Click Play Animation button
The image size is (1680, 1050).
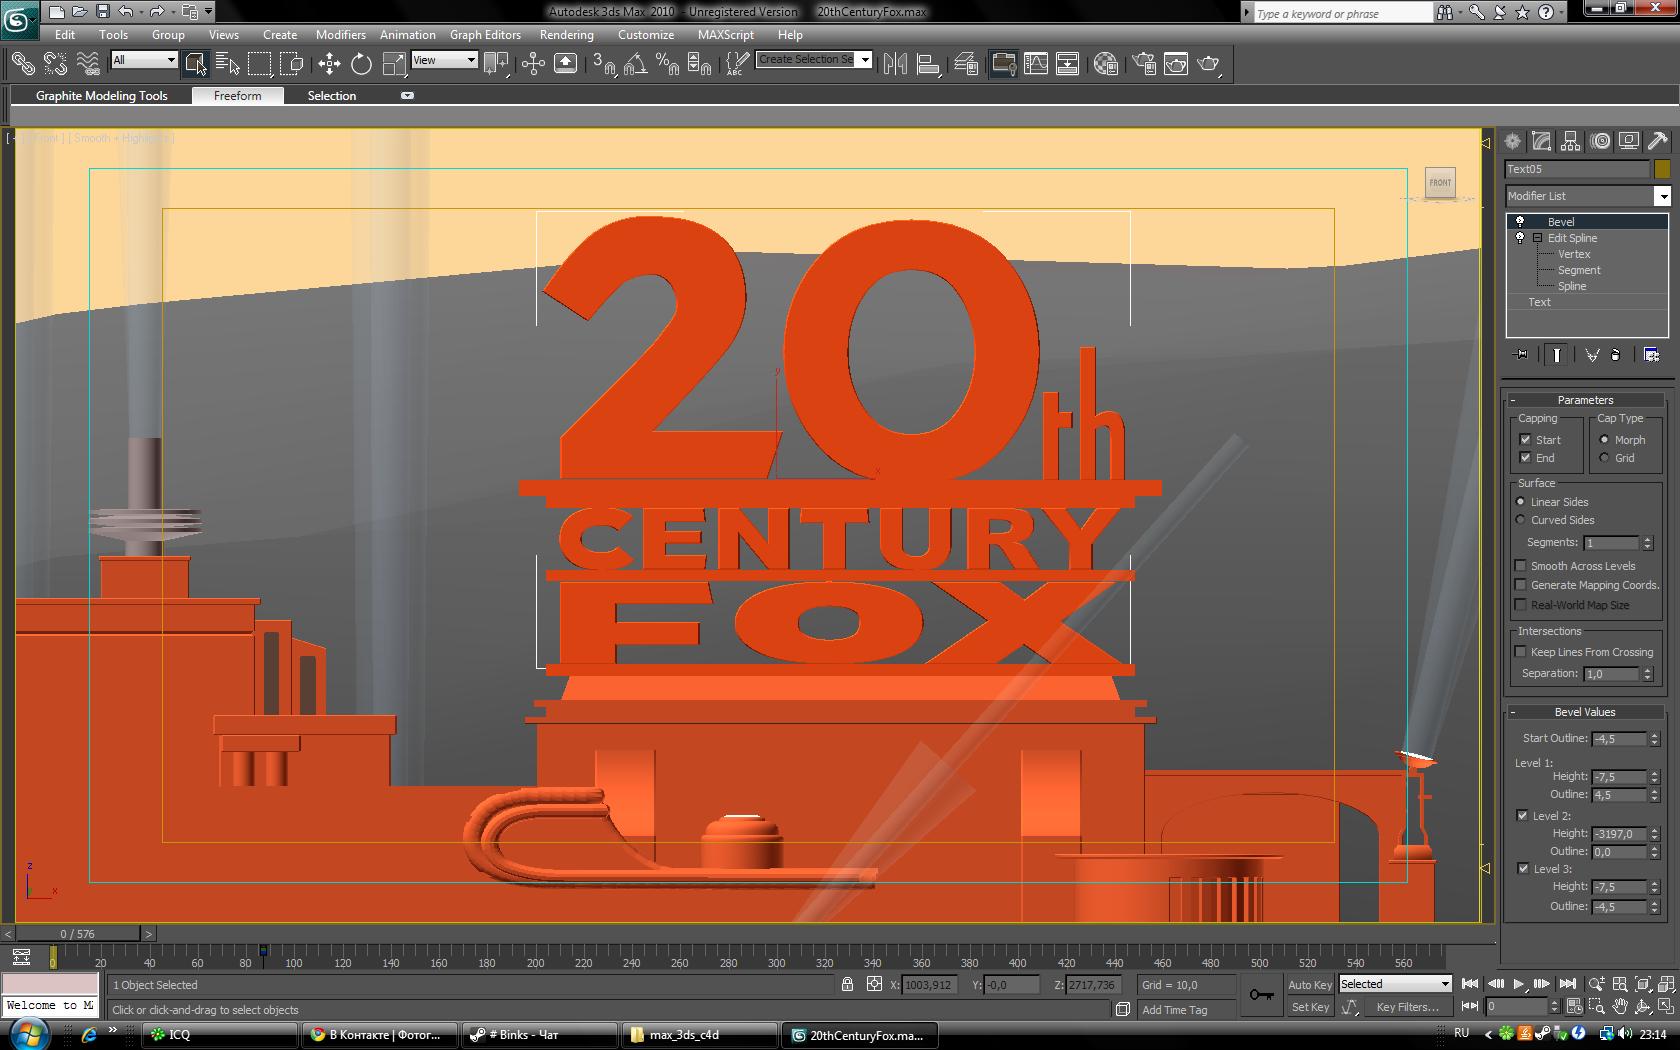point(1519,984)
